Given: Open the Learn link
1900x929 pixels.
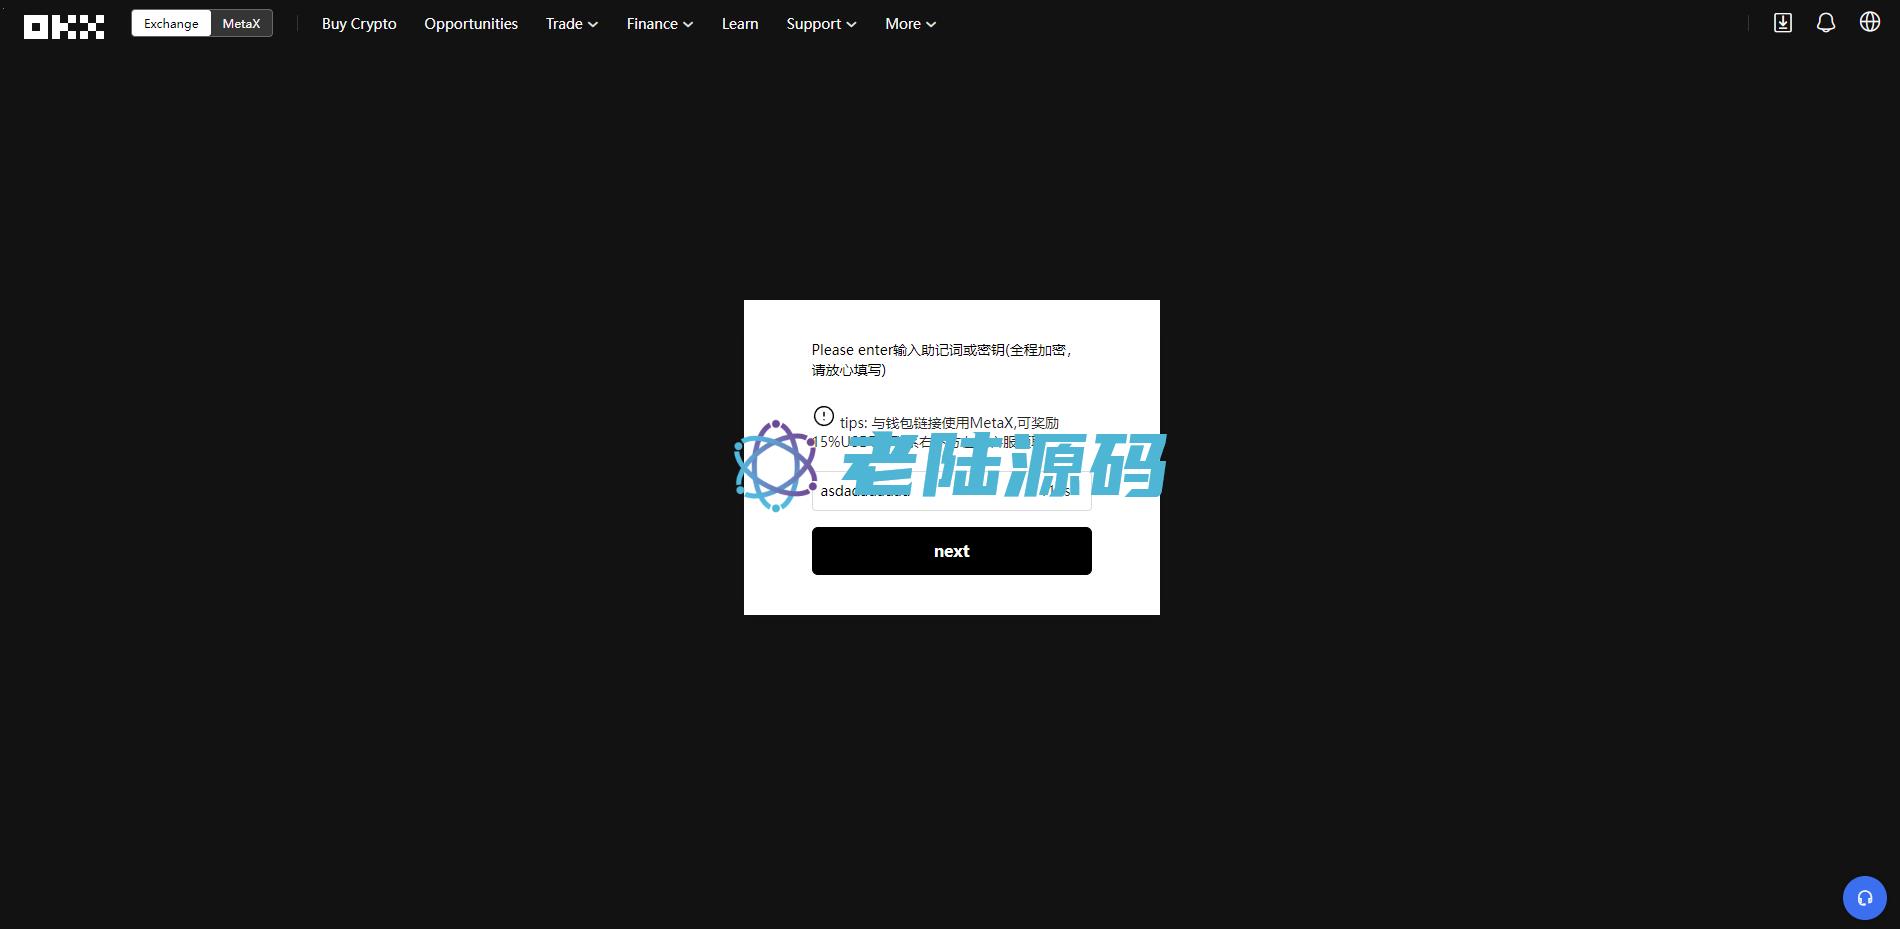Looking at the screenshot, I should point(740,24).
